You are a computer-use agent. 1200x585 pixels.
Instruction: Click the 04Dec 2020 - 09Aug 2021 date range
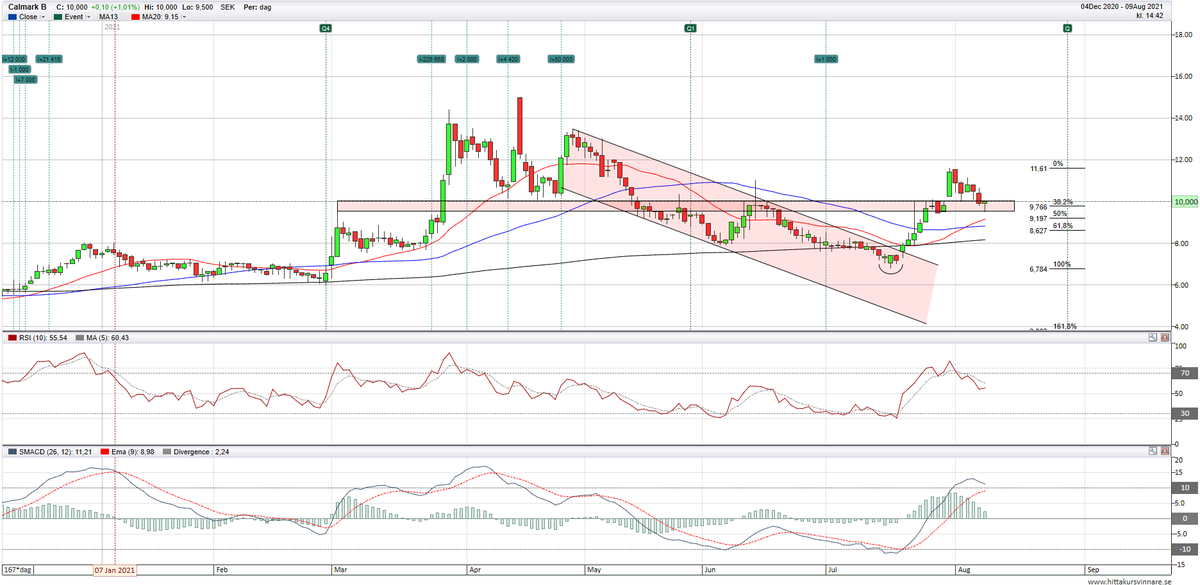(1123, 6)
